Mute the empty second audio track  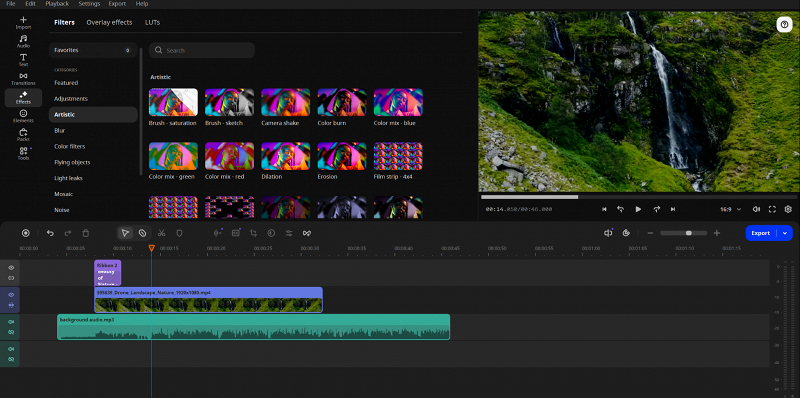tap(11, 349)
